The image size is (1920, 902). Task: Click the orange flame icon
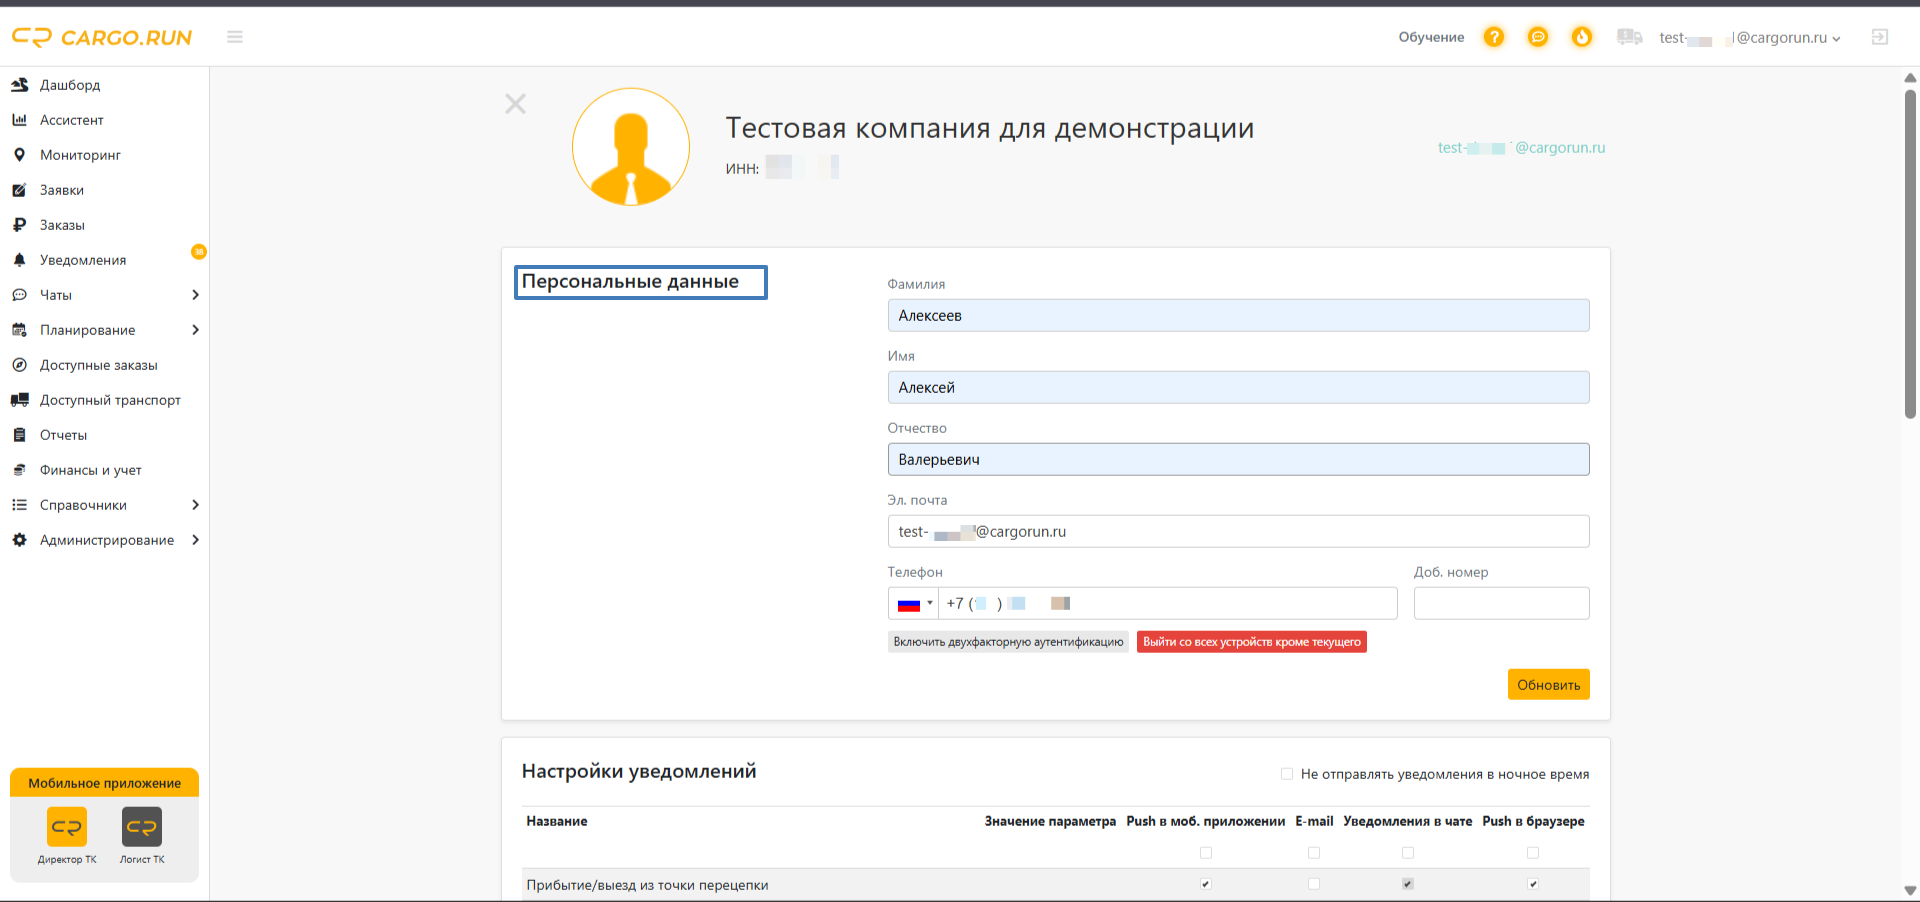[x=1582, y=37]
